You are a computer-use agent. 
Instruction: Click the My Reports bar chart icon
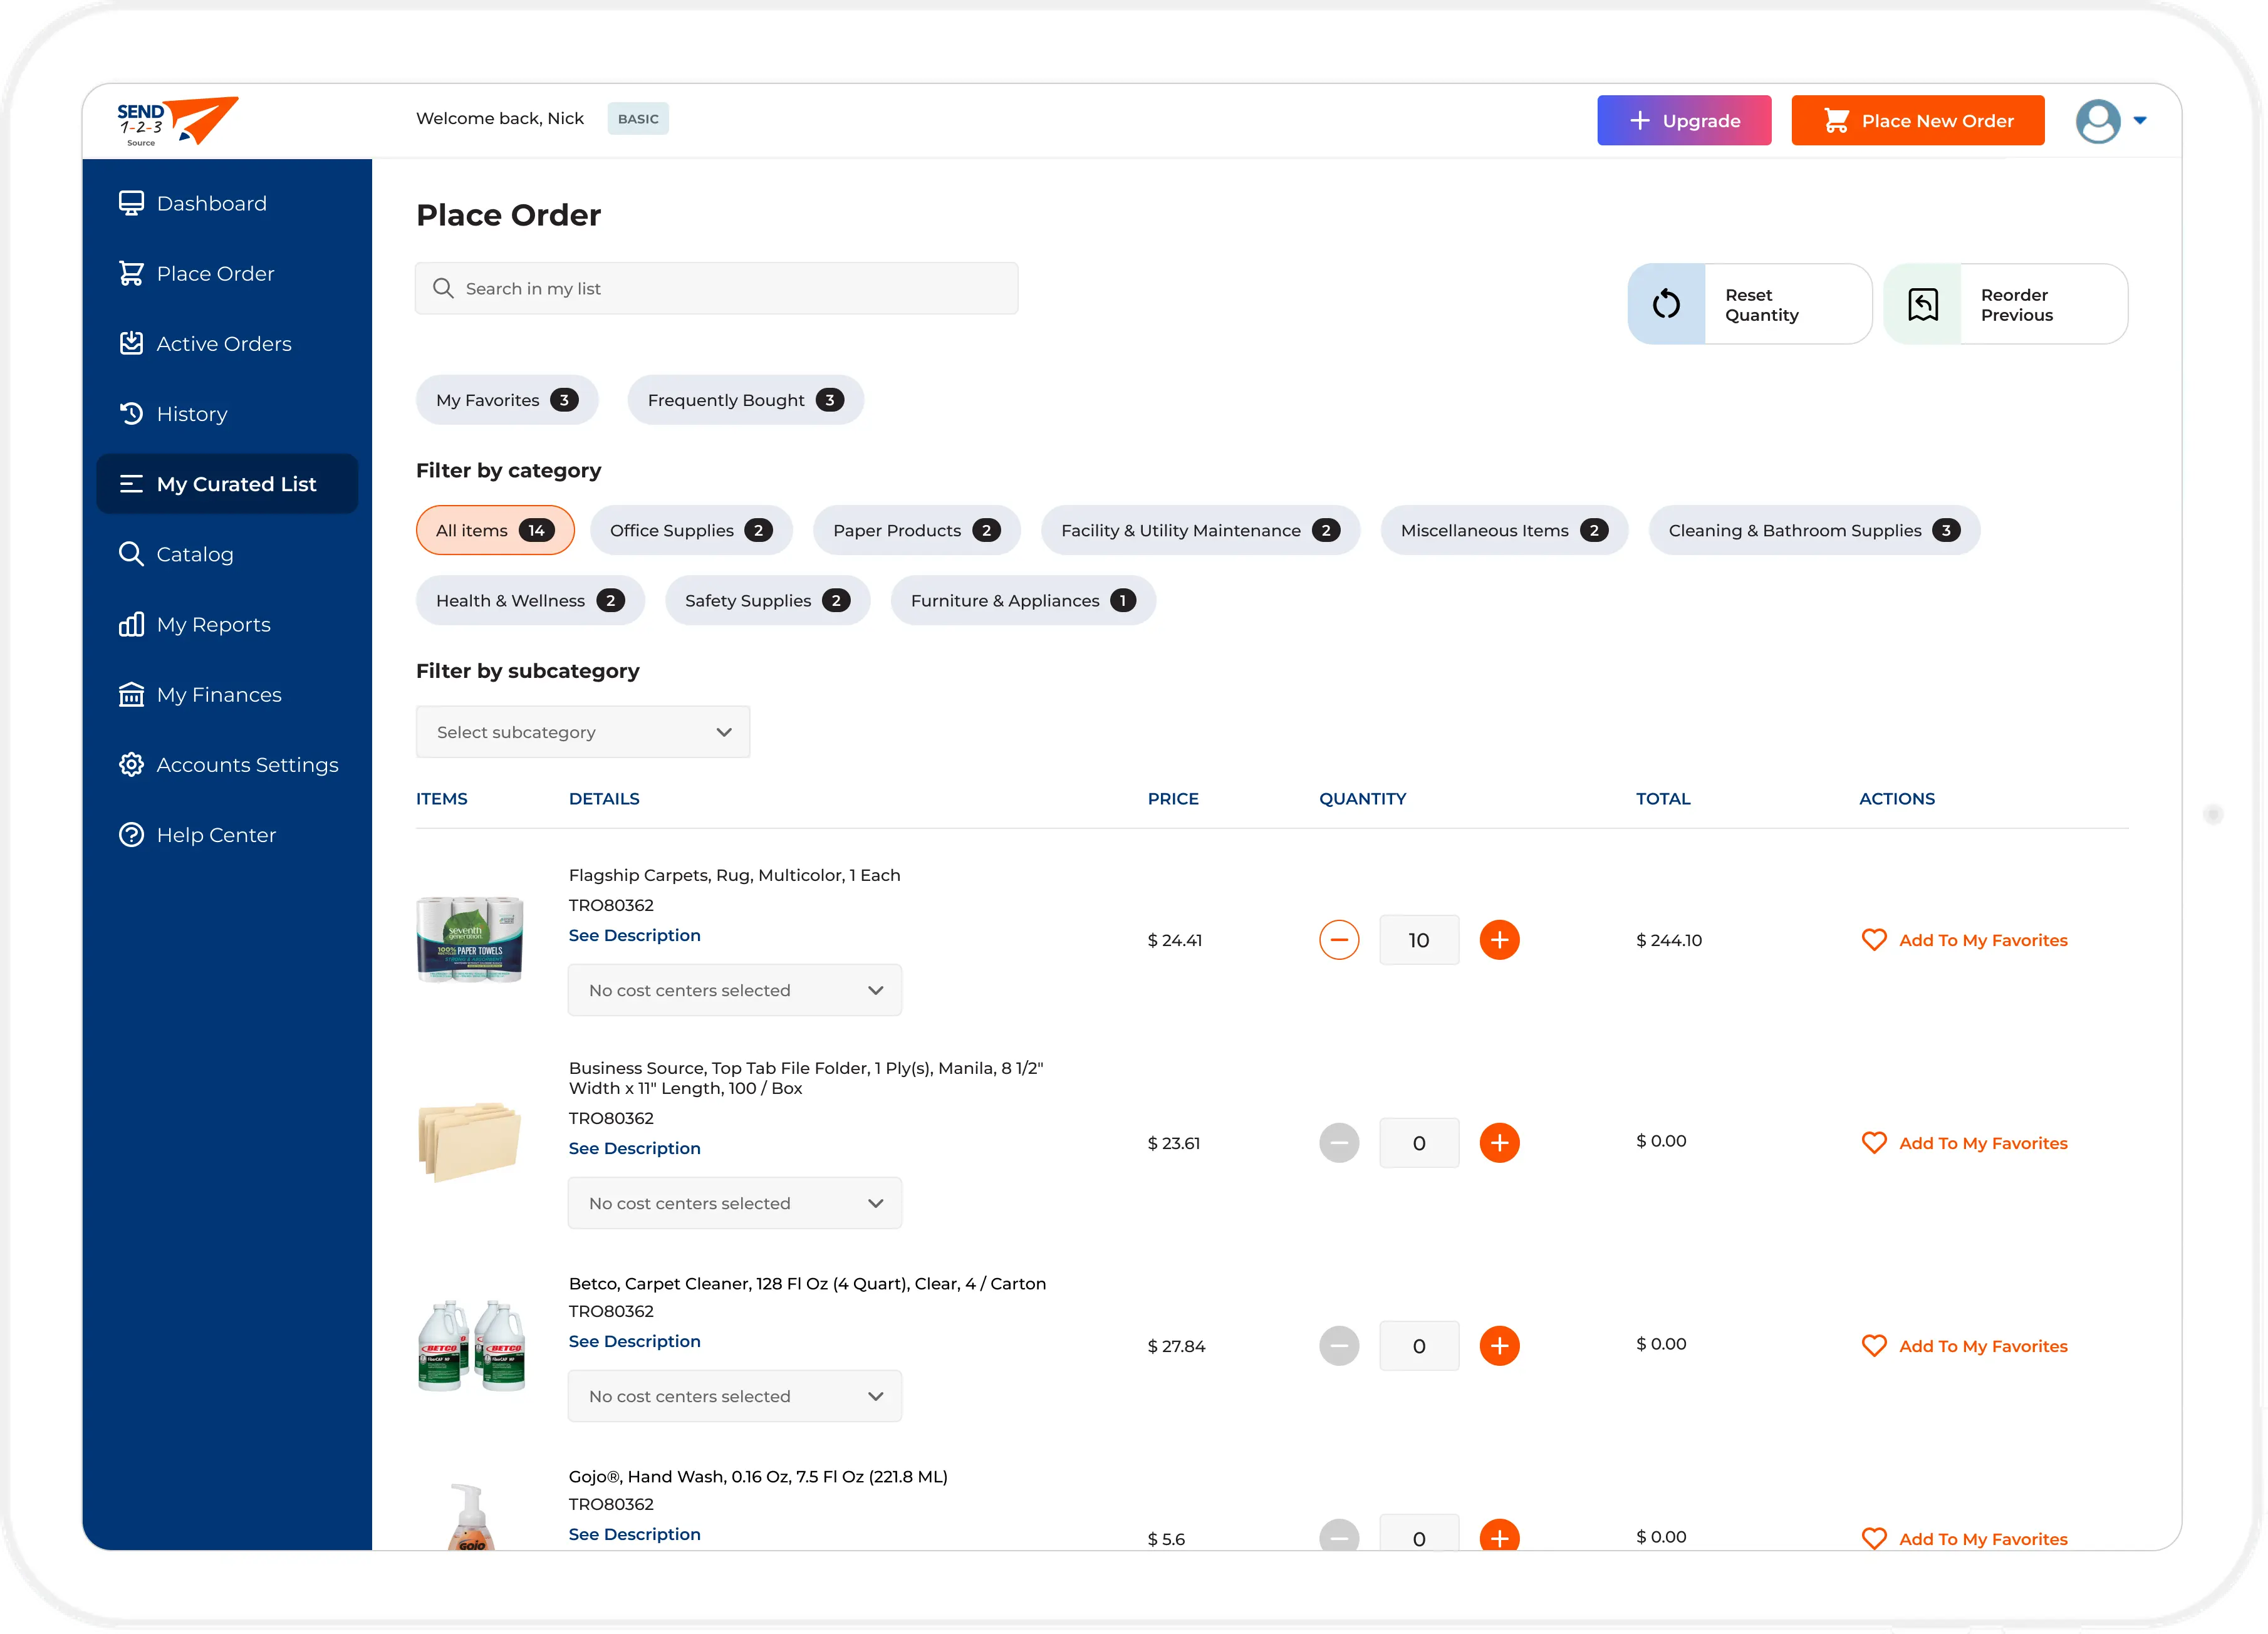[131, 624]
